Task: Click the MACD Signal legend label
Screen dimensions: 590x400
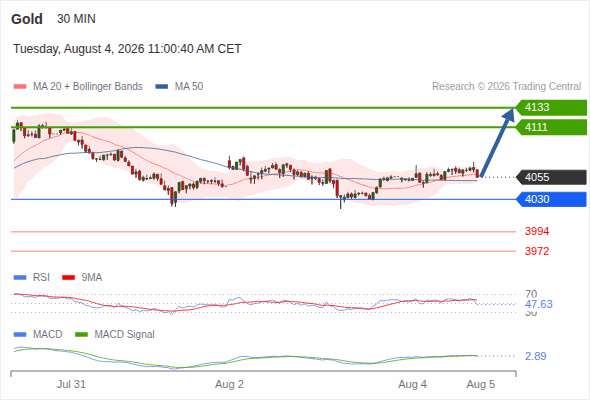Action: click(x=125, y=334)
